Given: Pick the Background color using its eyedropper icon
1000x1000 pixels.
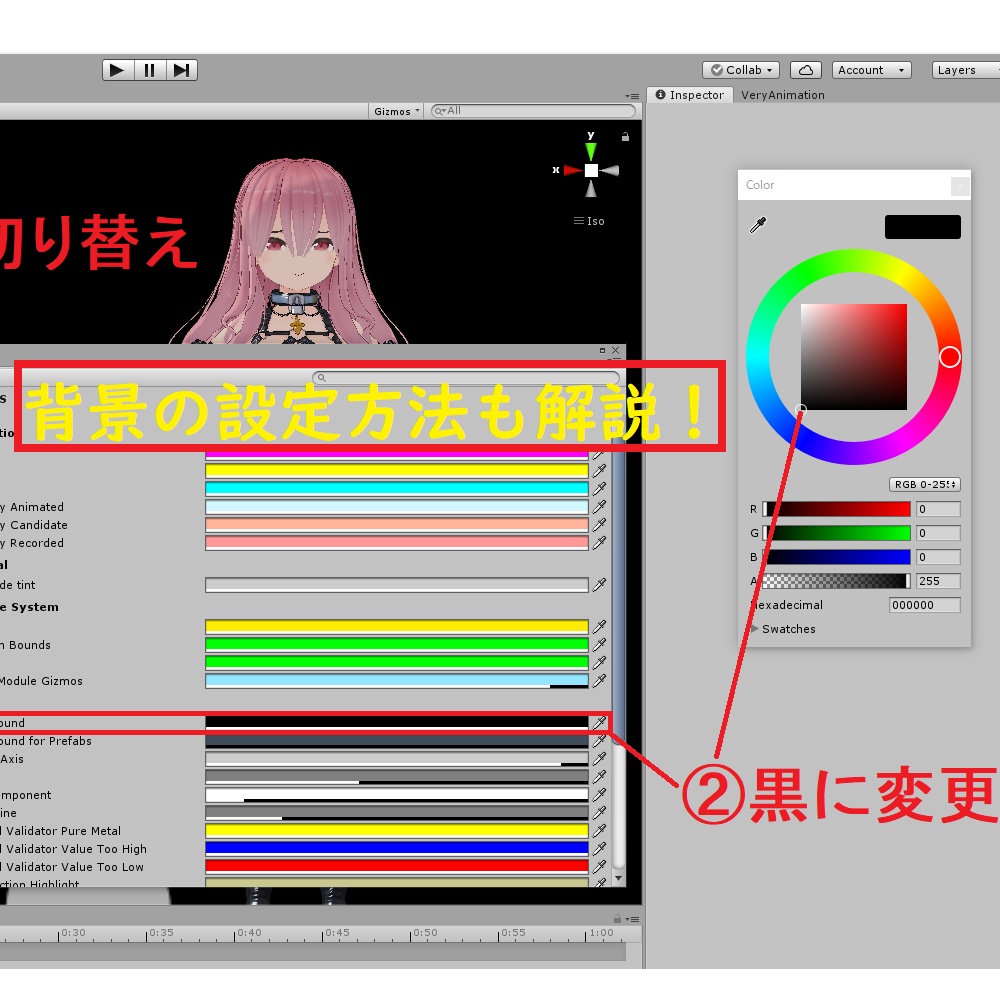Looking at the screenshot, I should (x=598, y=722).
